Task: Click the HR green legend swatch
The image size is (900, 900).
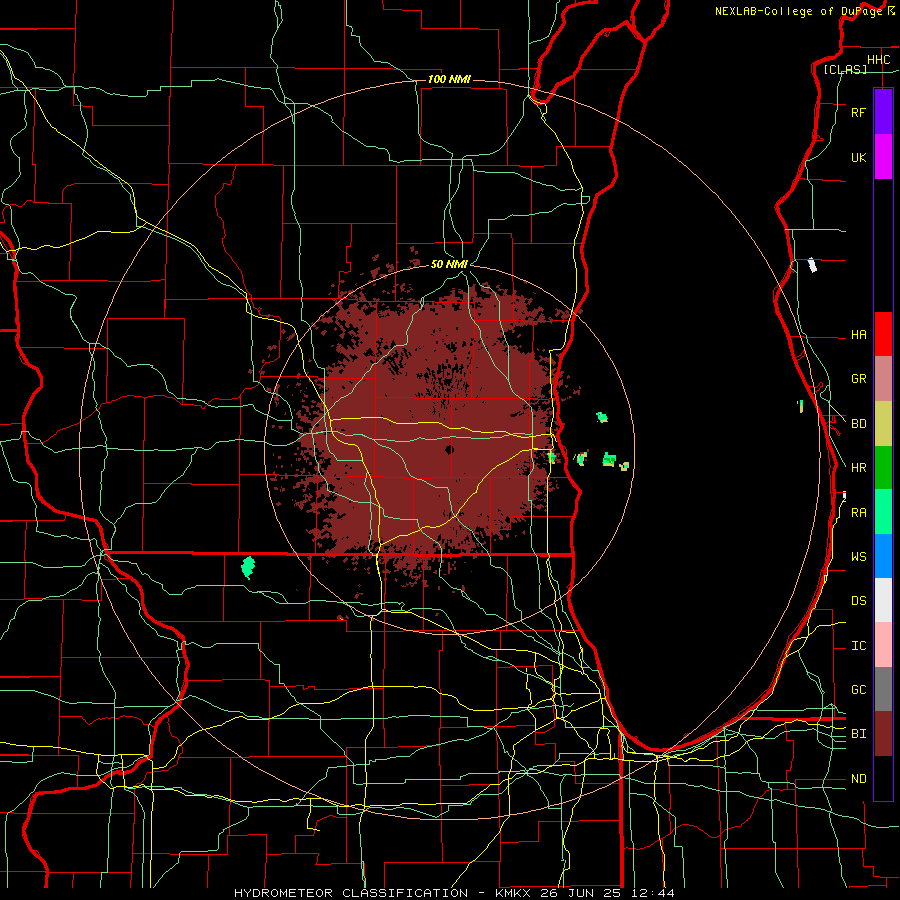Action: click(883, 467)
